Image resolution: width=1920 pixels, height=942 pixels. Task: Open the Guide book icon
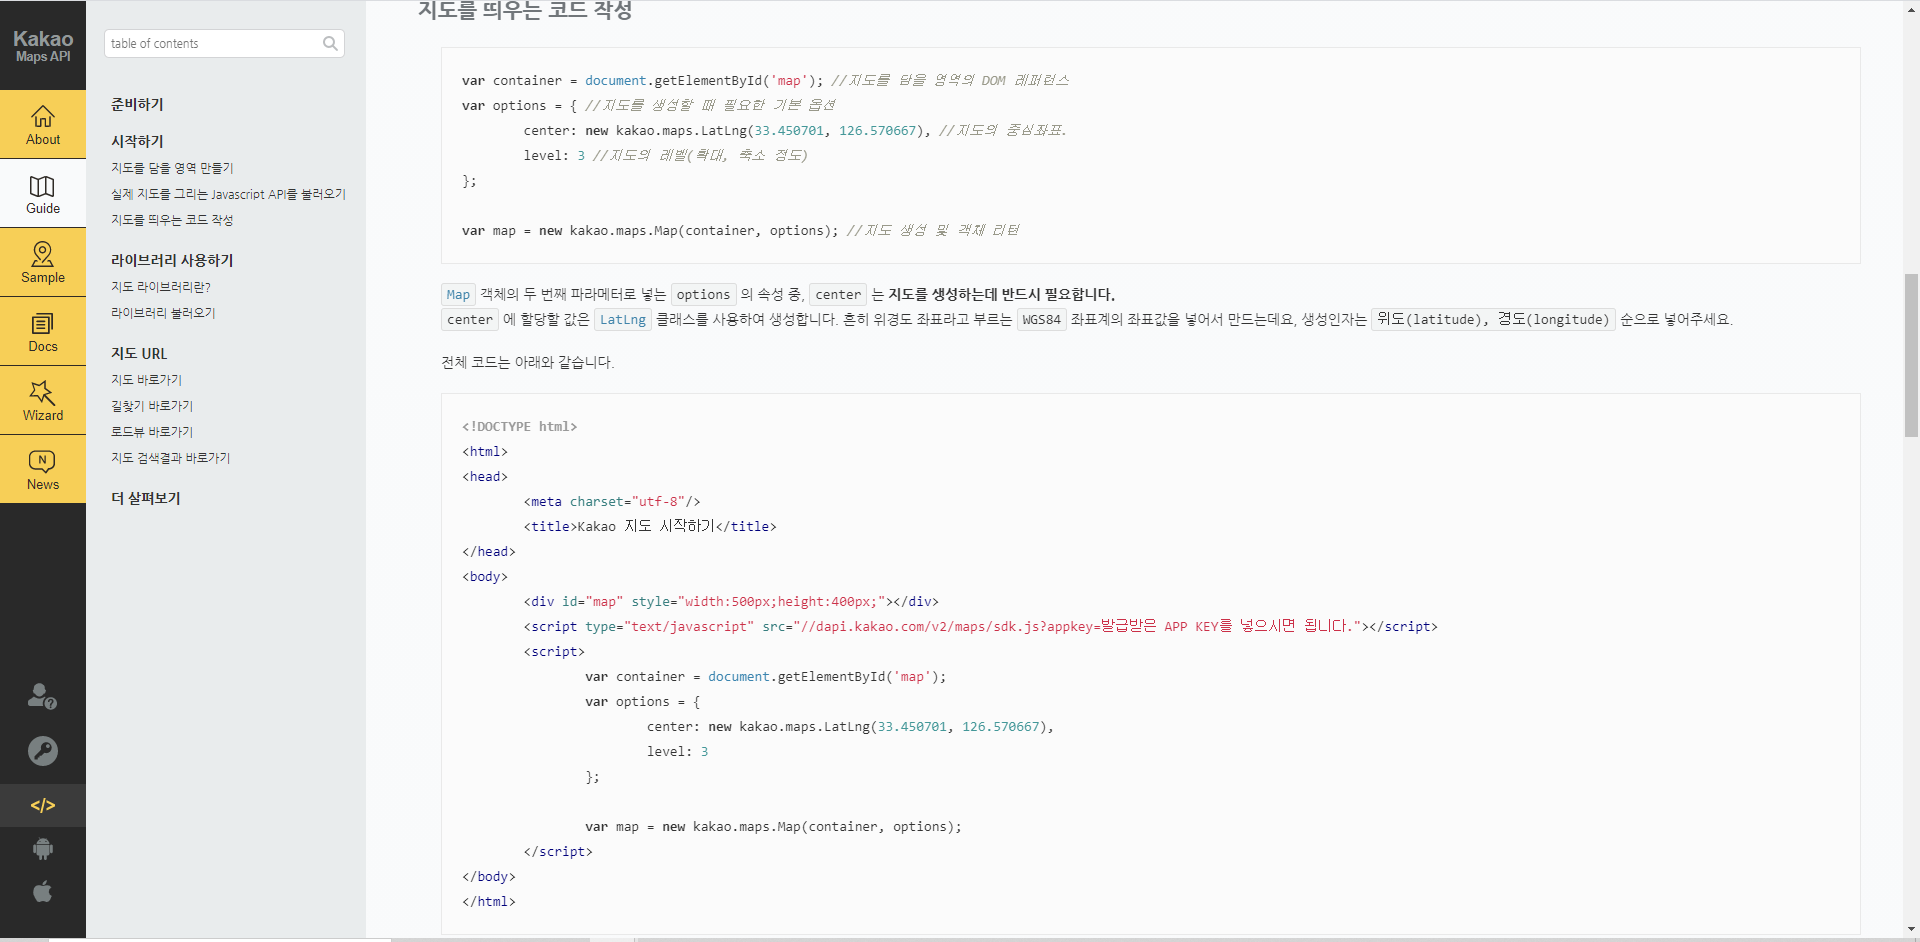click(x=43, y=186)
